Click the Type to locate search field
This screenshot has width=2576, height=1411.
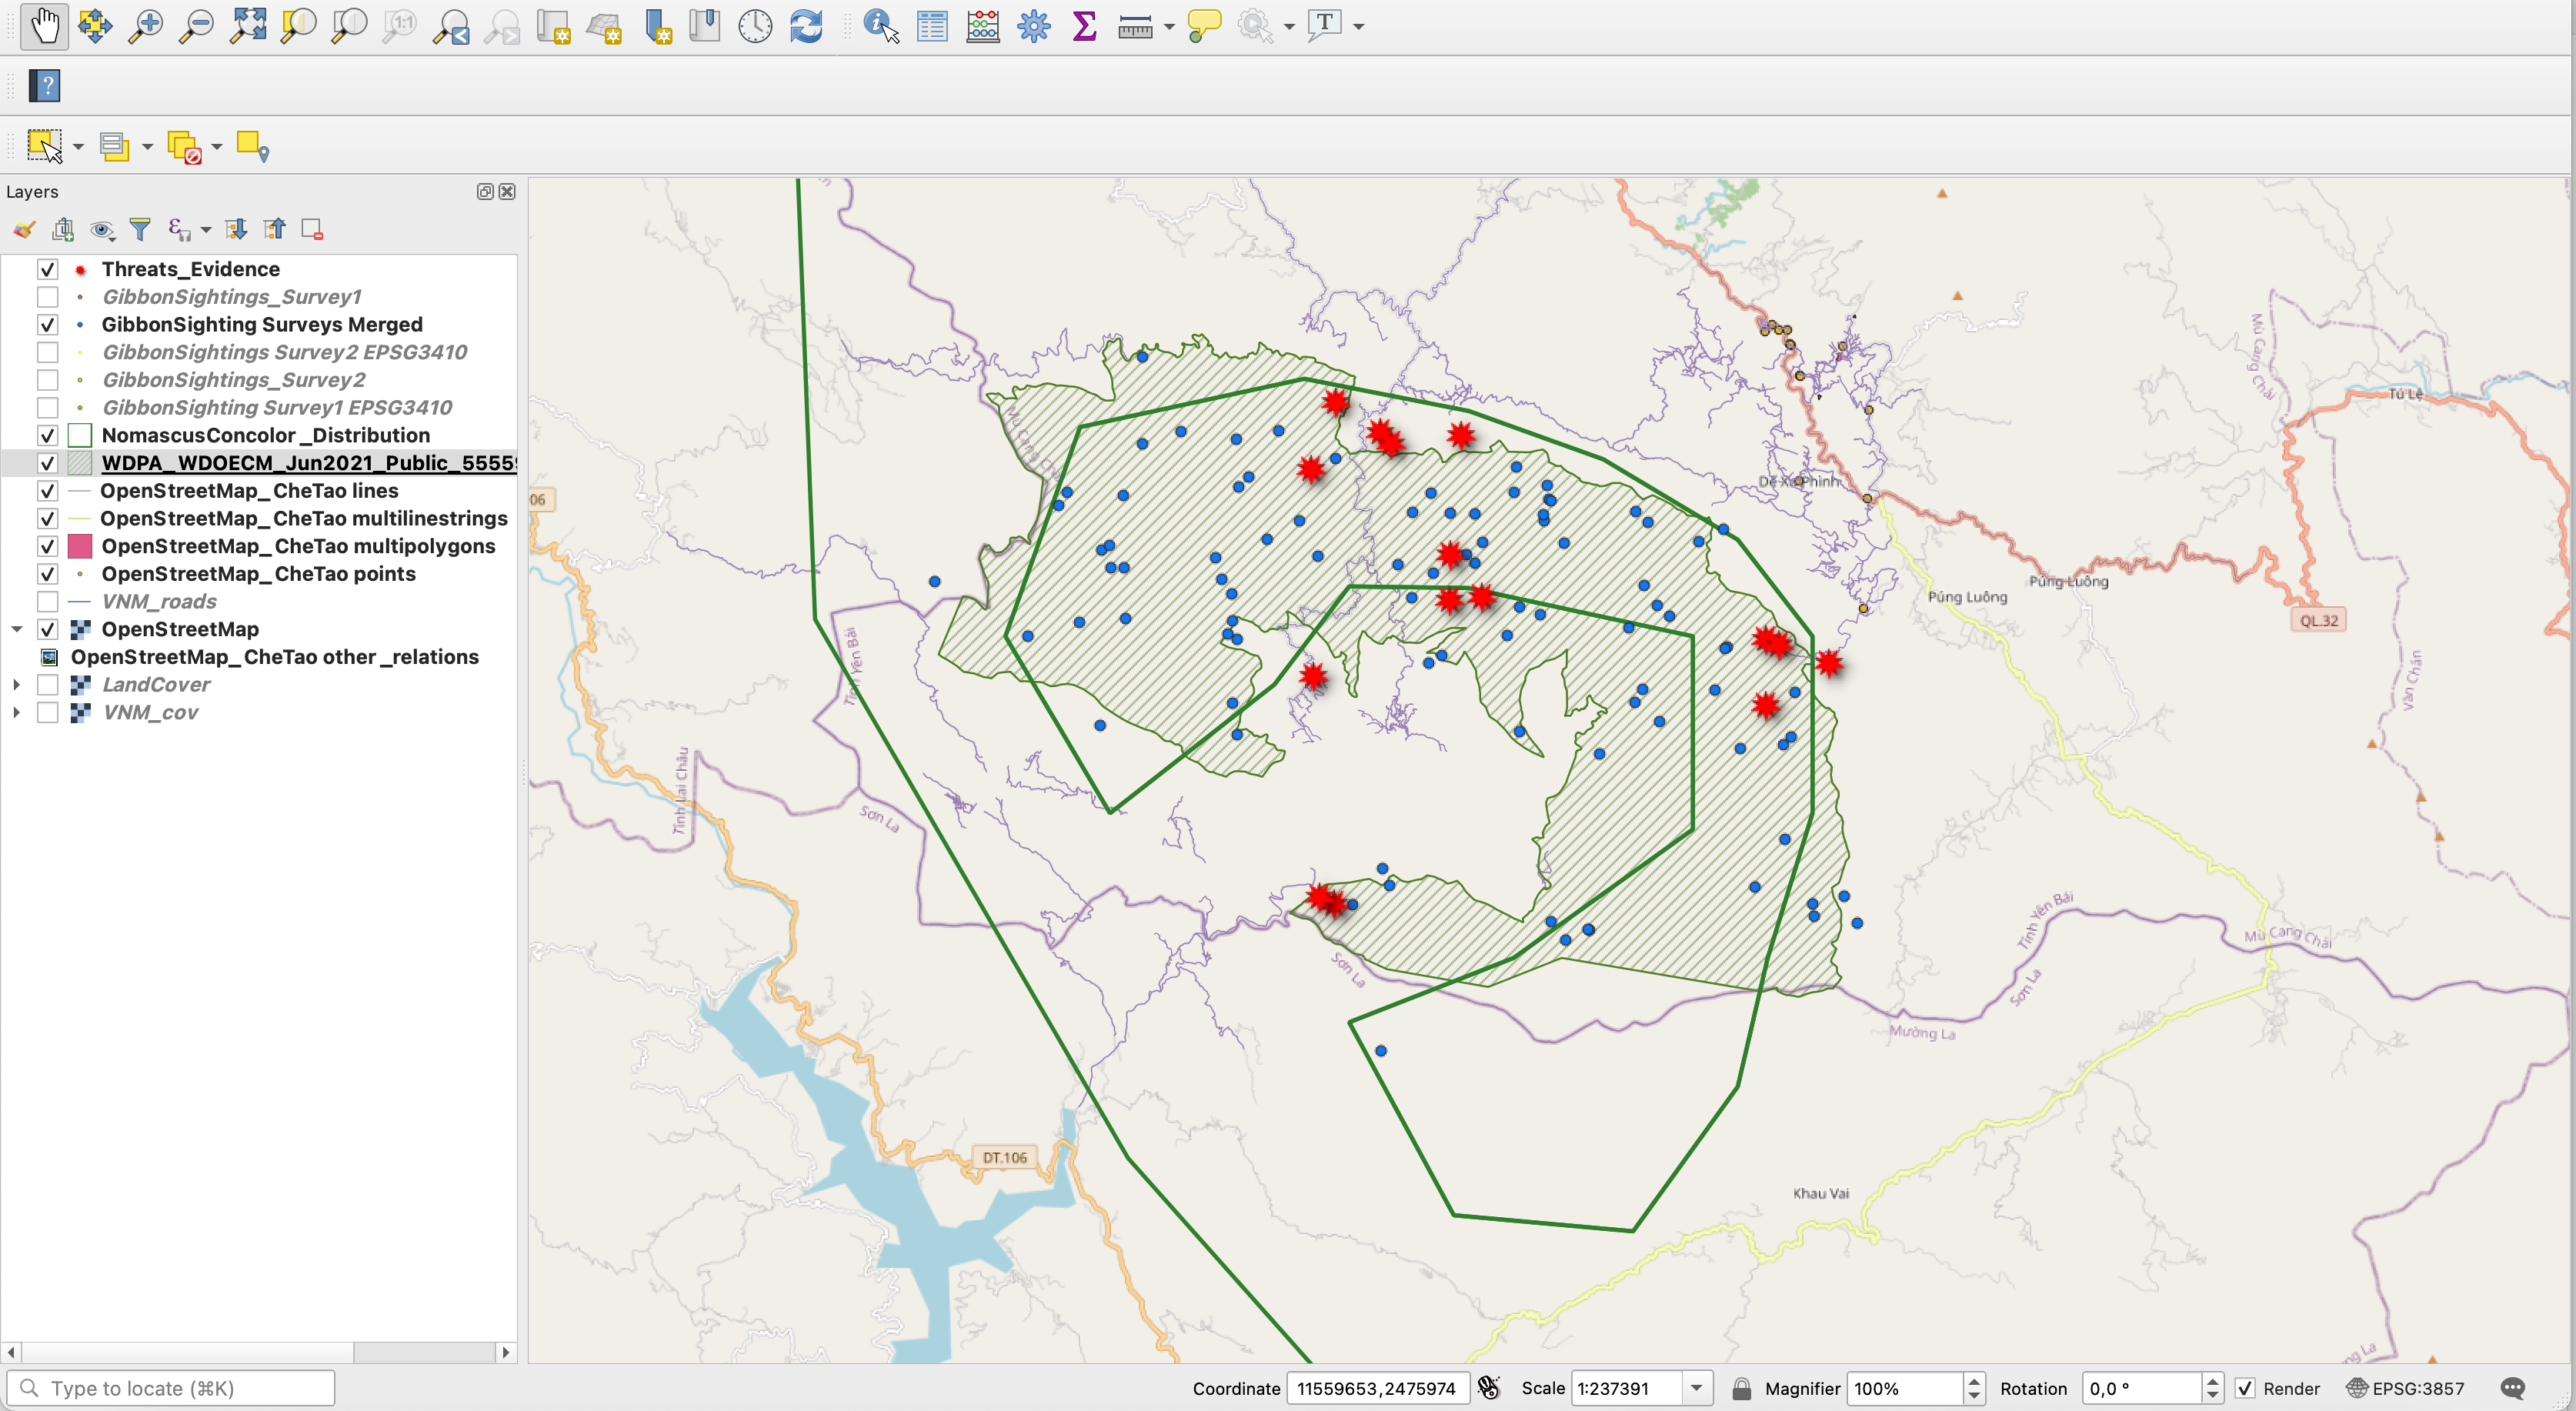(x=180, y=1388)
